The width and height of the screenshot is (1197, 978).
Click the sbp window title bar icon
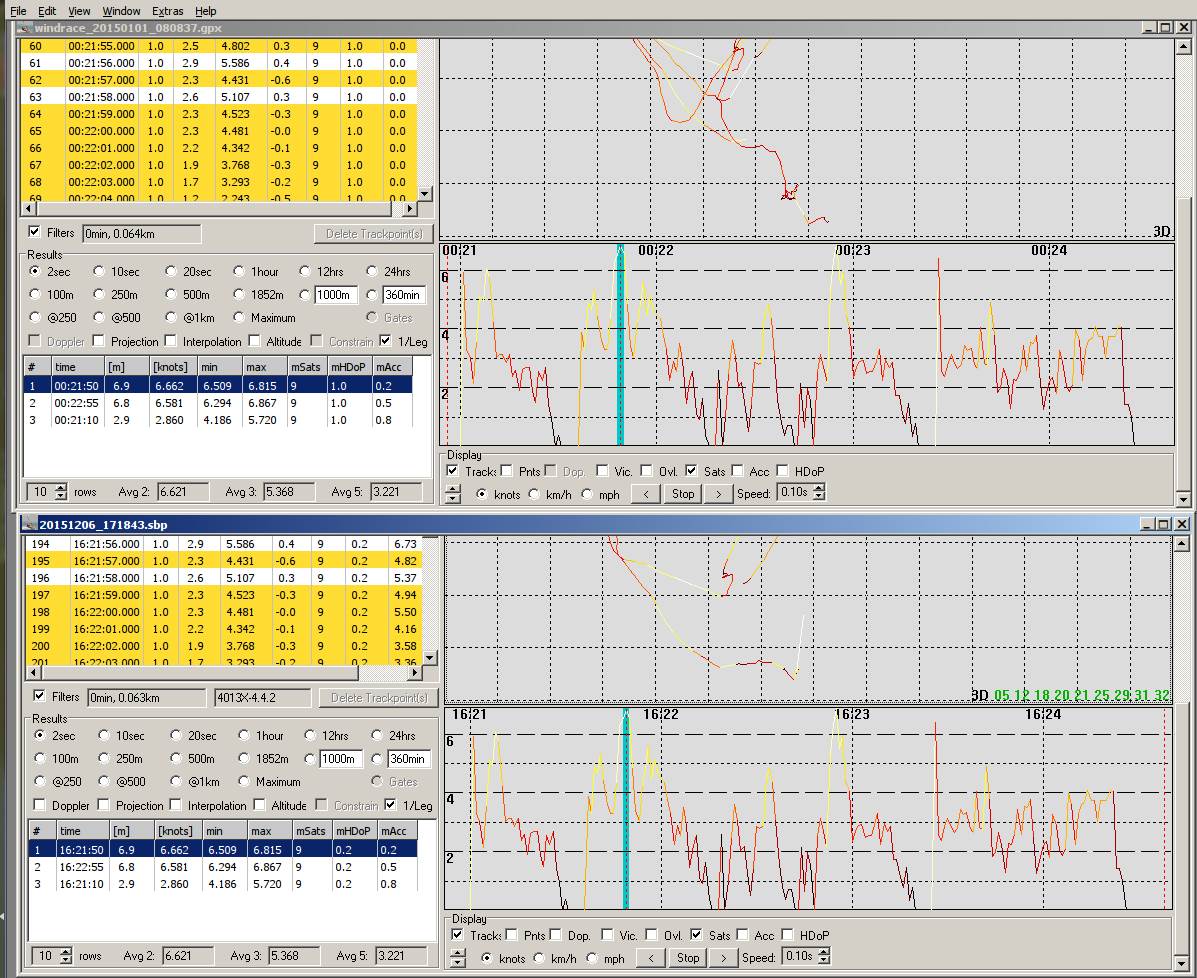pos(28,525)
